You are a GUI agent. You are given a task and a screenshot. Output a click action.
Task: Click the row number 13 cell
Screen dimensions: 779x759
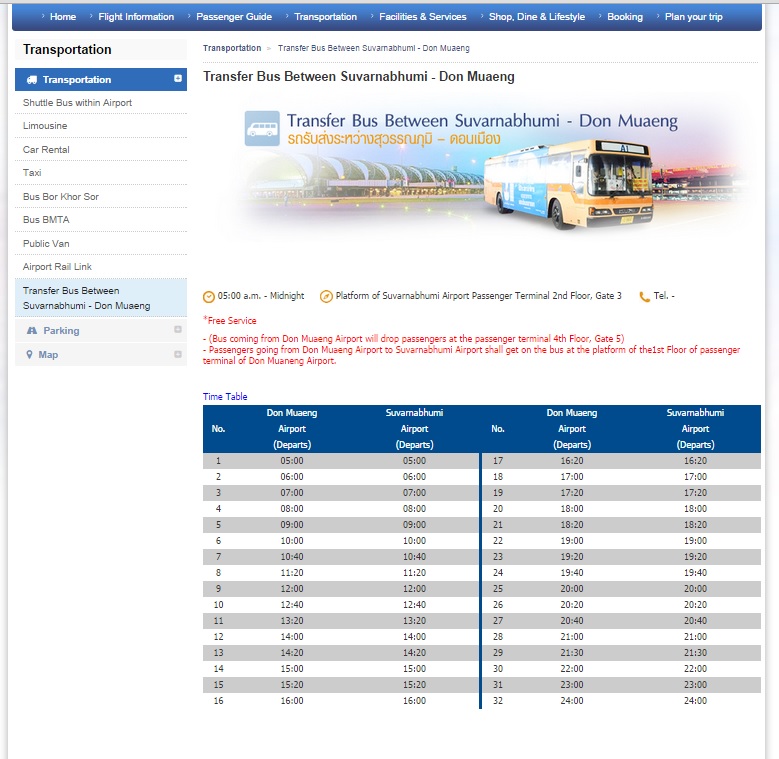(218, 652)
